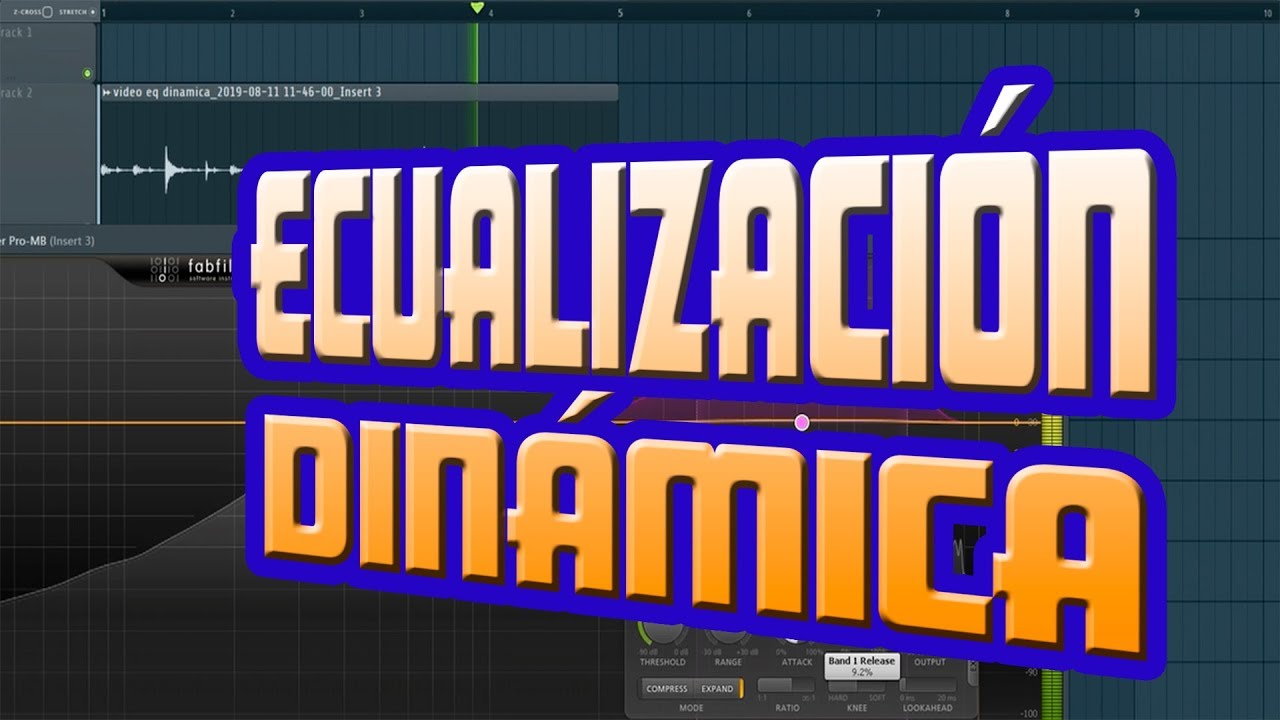Select the audio clip 'video eq dinamica_2019-08-11 11-46-00_Insert 3'
This screenshot has width=1280, height=720.
[x=358, y=92]
